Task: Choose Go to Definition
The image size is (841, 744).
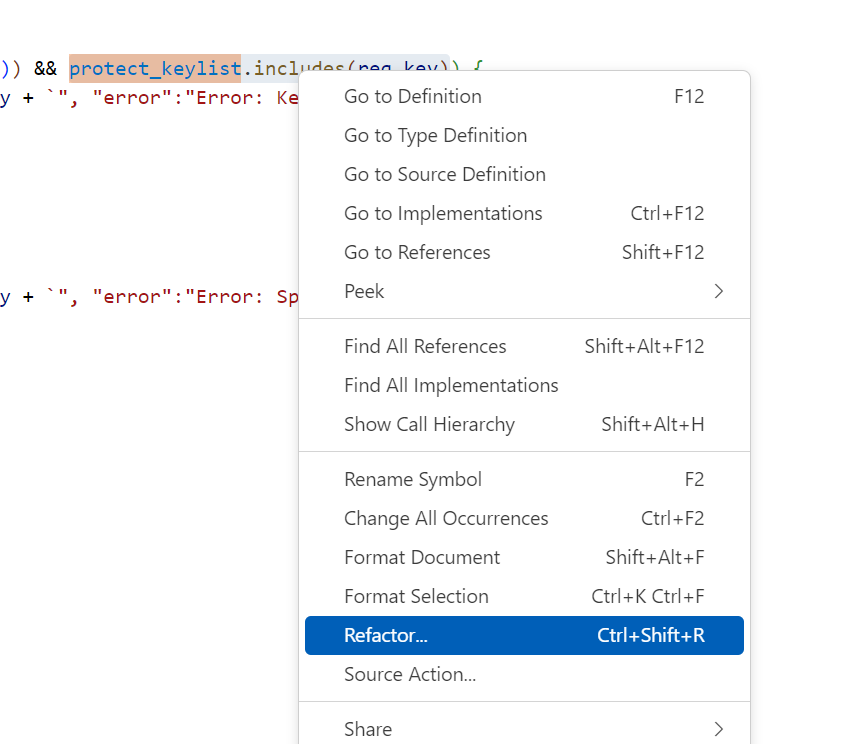Action: [413, 97]
